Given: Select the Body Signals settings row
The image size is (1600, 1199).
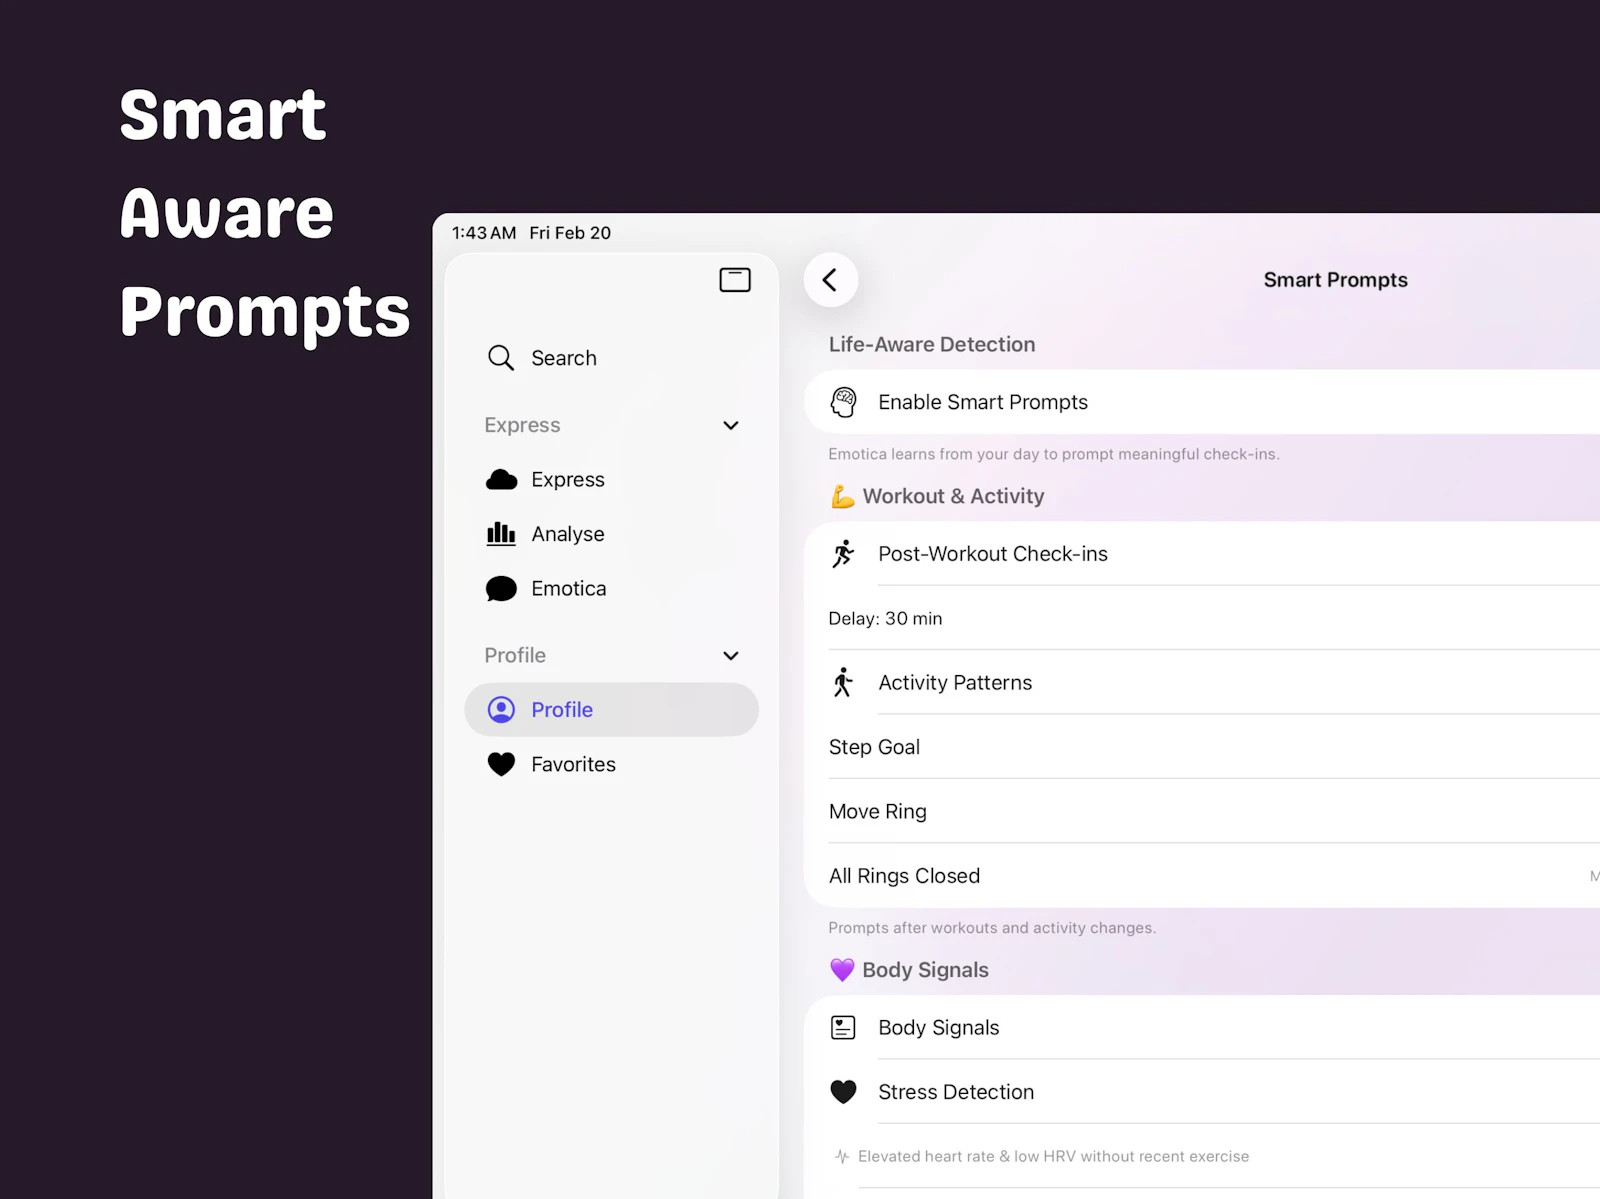Looking at the screenshot, I should (1202, 1028).
